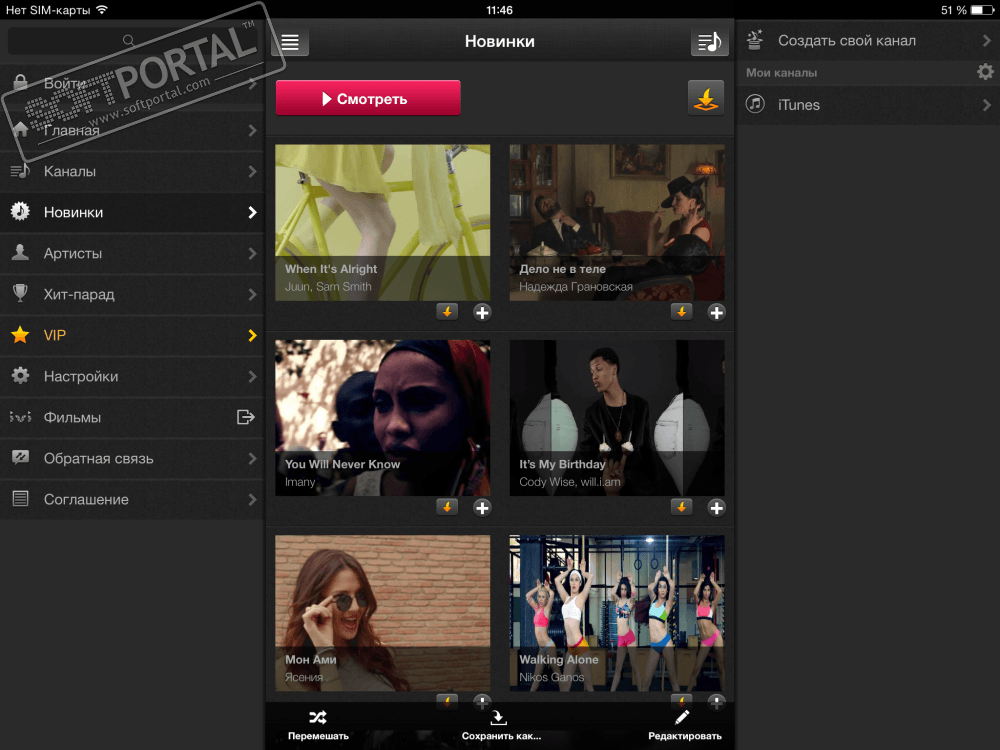This screenshot has height=750, width=1000.
Task: Tap the search magnifier icon
Action: pos(128,40)
